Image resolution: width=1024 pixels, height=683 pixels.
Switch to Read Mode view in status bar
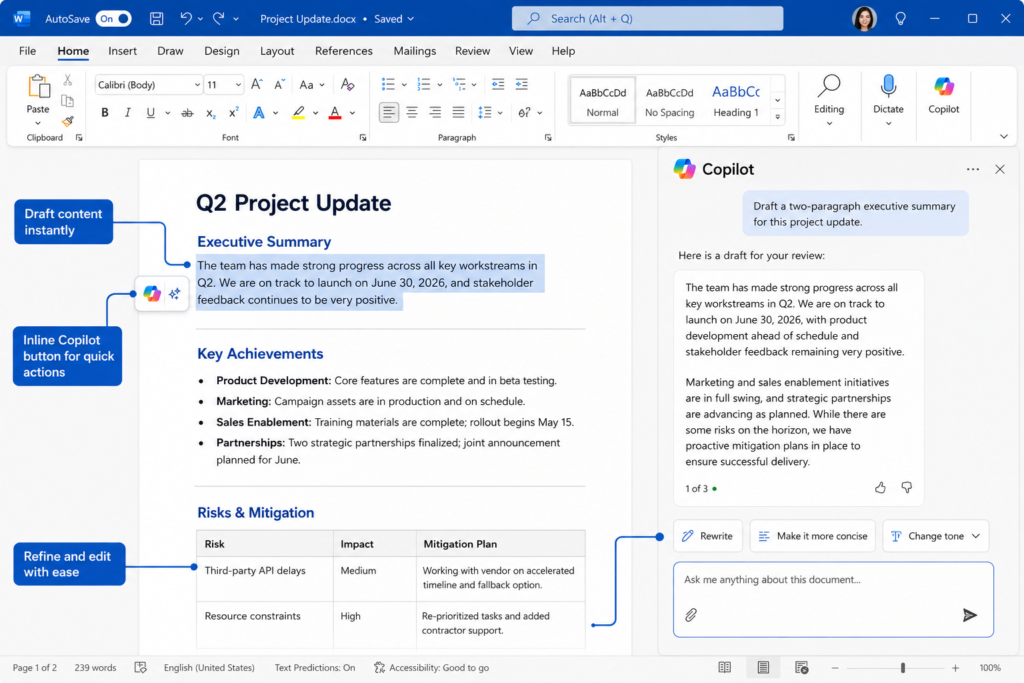pyautogui.click(x=724, y=667)
